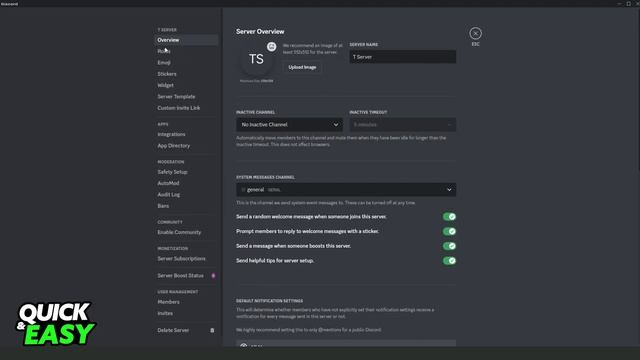640x360 pixels.
Task: Open AutoMod settings
Action: tap(187, 183)
